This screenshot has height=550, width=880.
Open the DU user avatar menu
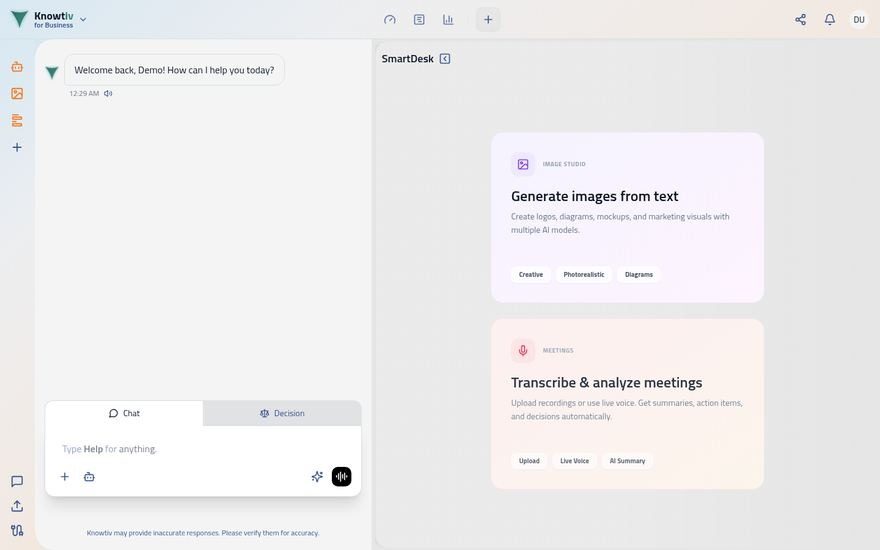[x=859, y=20]
